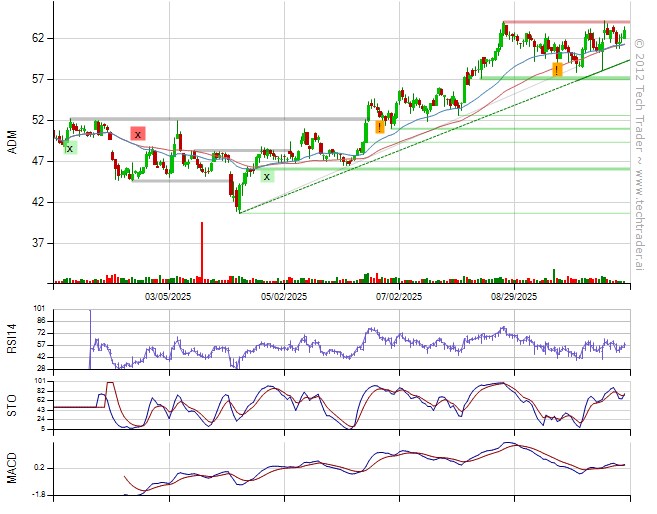The height and width of the screenshot is (514, 657).
Task: Click the leftmost green x marker
Action: click(69, 148)
